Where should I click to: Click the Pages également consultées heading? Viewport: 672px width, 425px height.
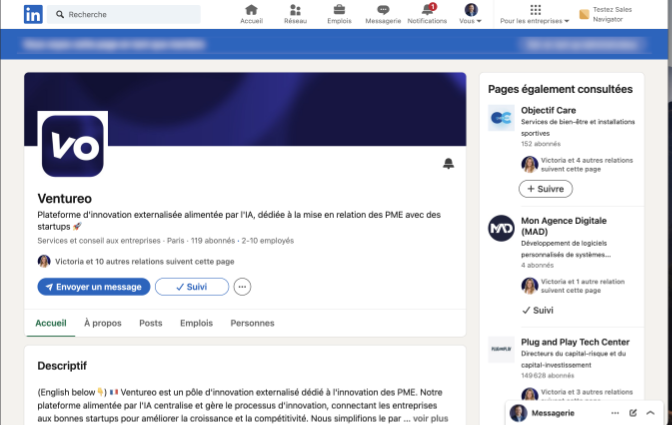[560, 89]
